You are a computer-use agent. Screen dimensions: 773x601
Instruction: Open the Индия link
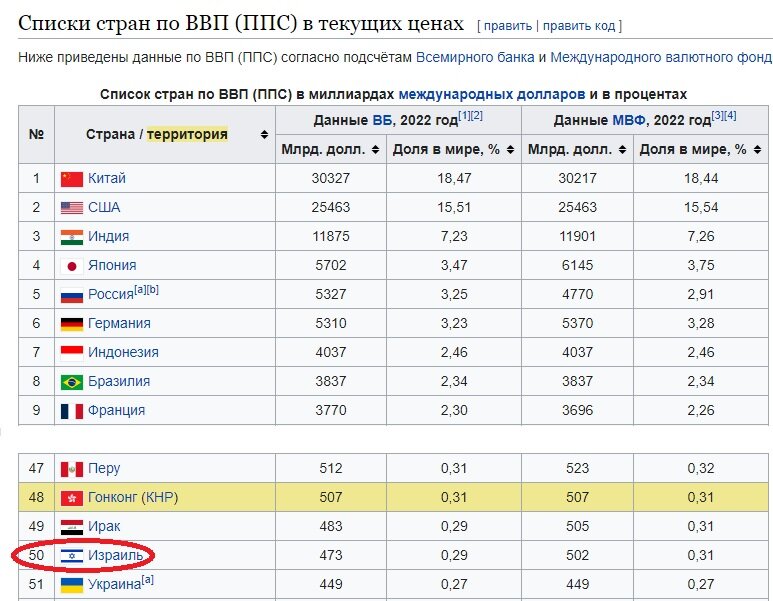point(108,236)
